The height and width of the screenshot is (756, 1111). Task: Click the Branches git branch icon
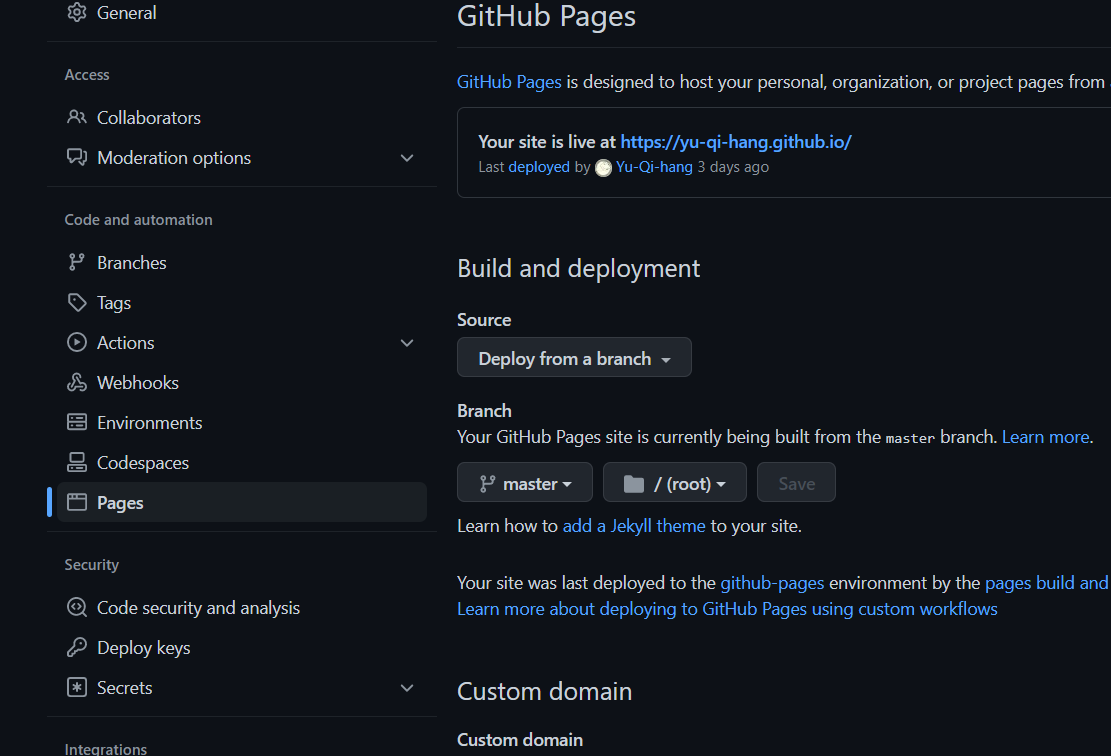tap(77, 262)
